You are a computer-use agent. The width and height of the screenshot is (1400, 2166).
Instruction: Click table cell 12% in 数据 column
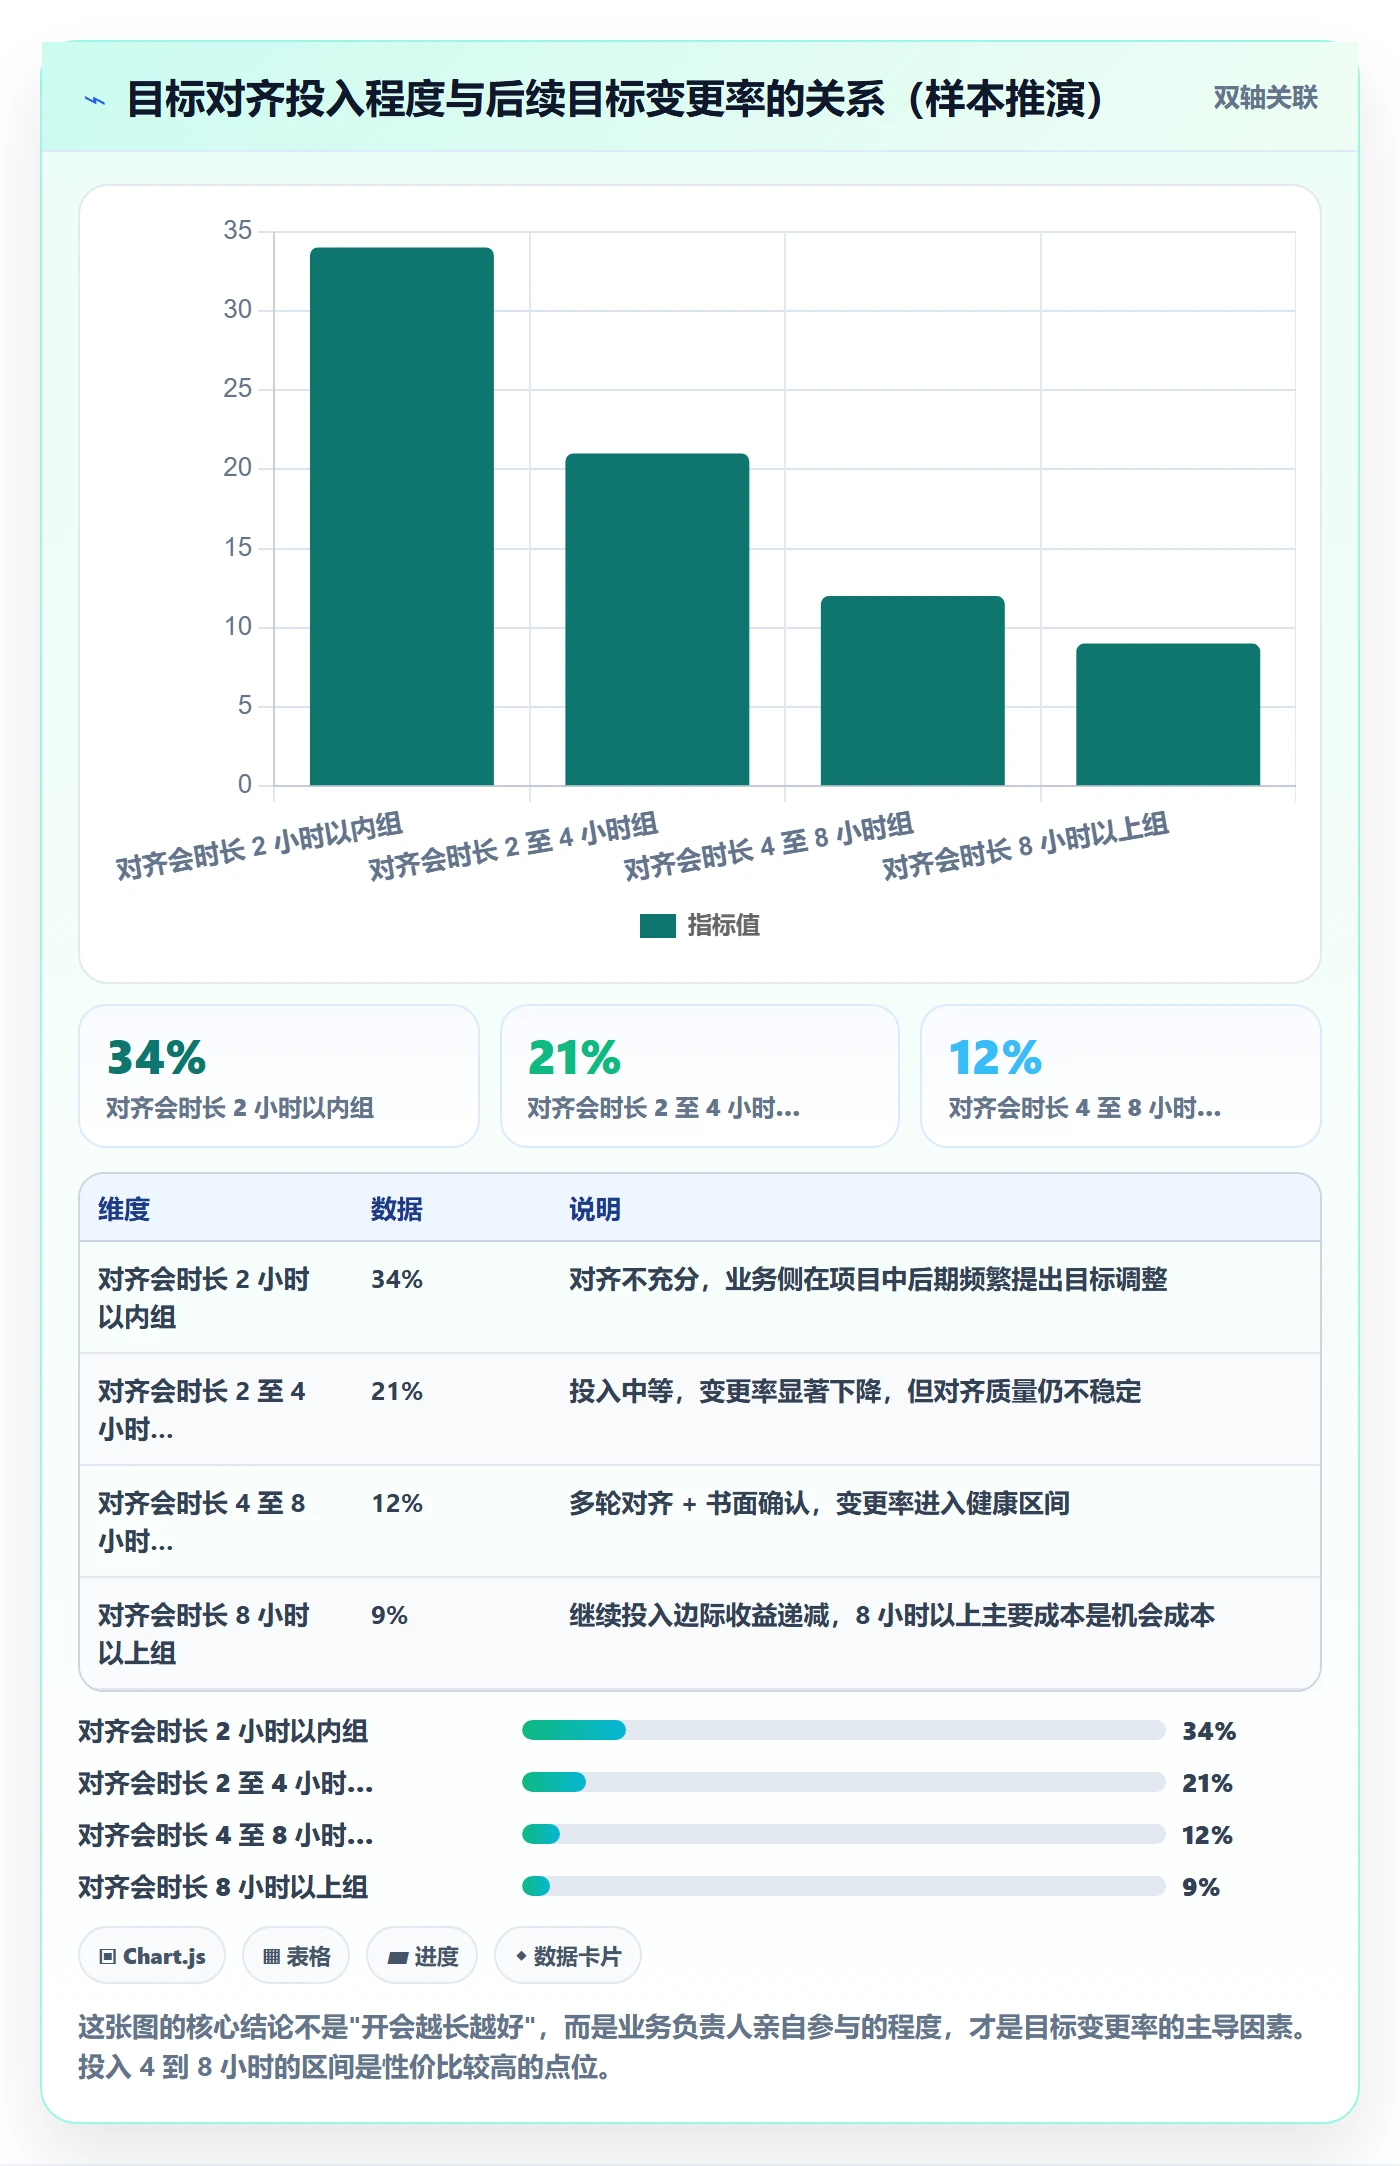pyautogui.click(x=397, y=1503)
